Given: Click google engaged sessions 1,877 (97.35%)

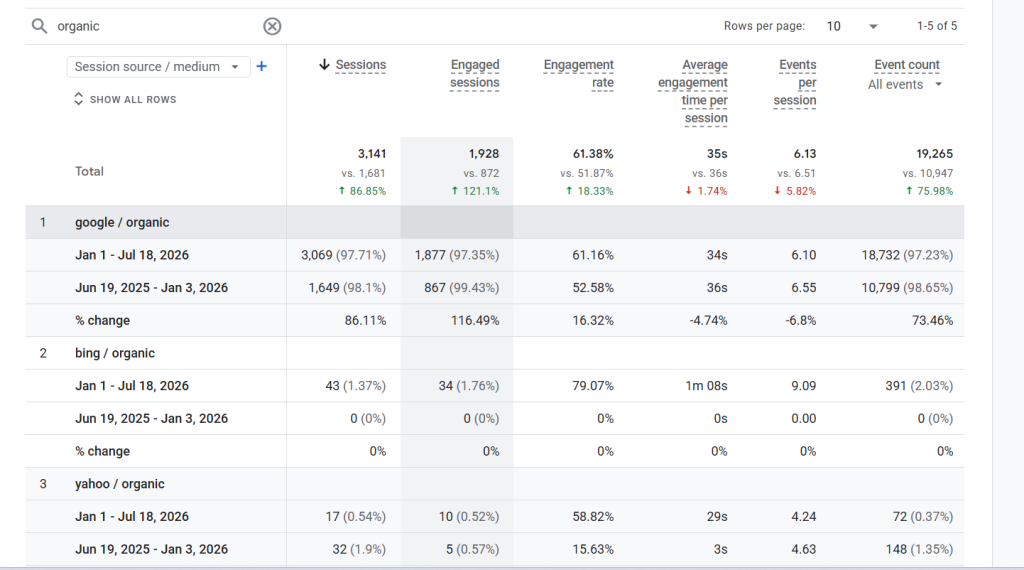Looking at the screenshot, I should (457, 255).
